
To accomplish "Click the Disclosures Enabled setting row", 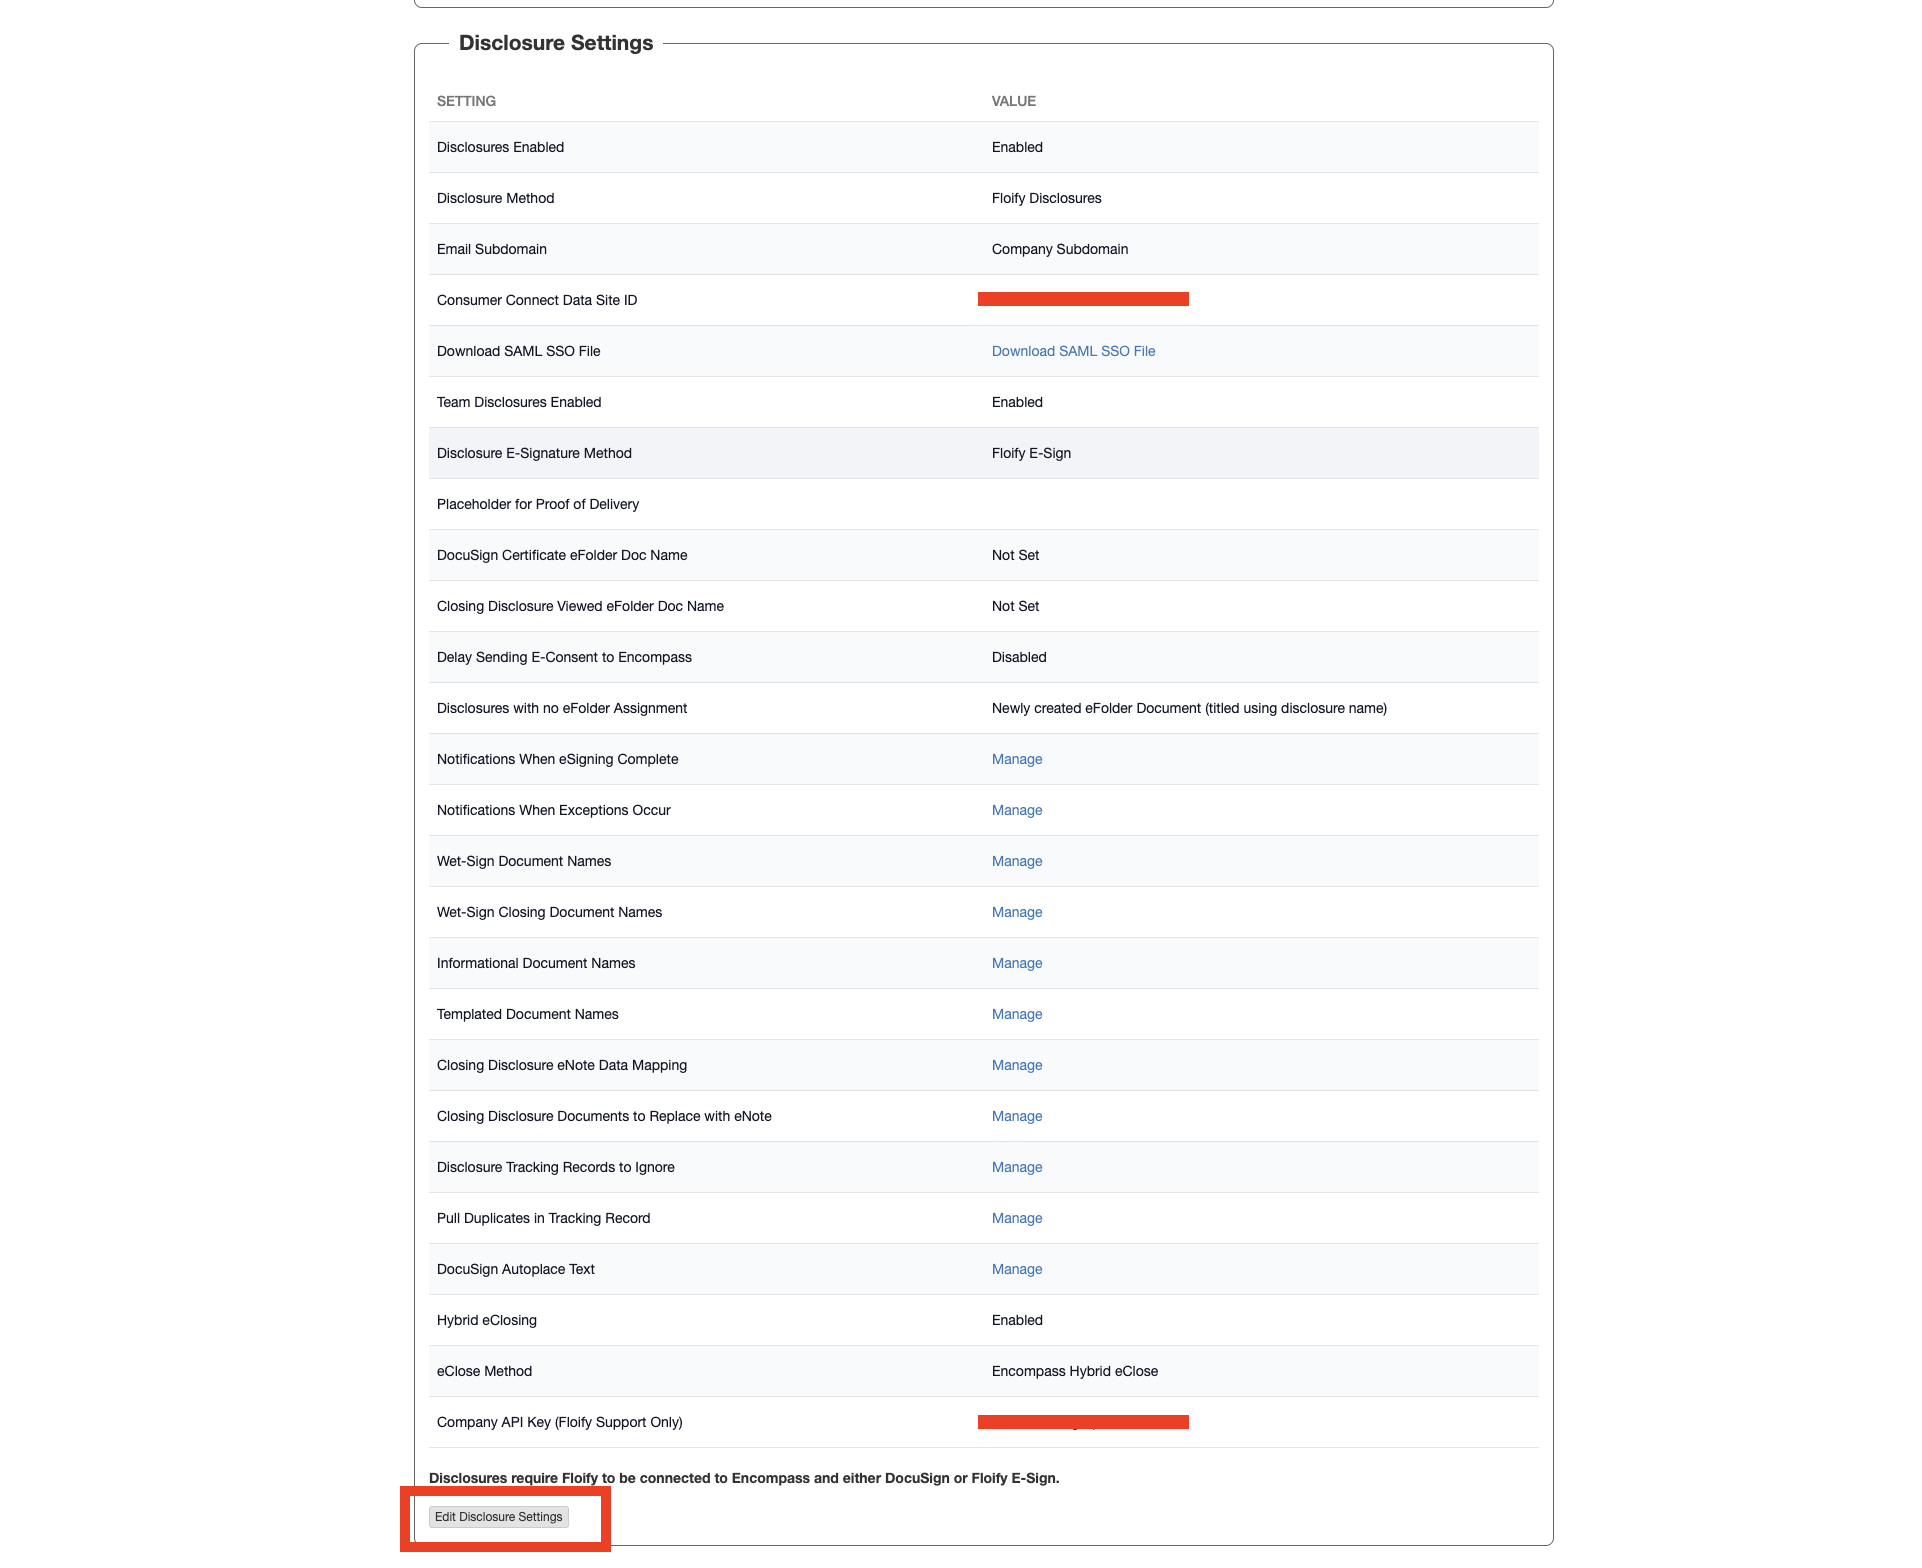I will (x=500, y=147).
